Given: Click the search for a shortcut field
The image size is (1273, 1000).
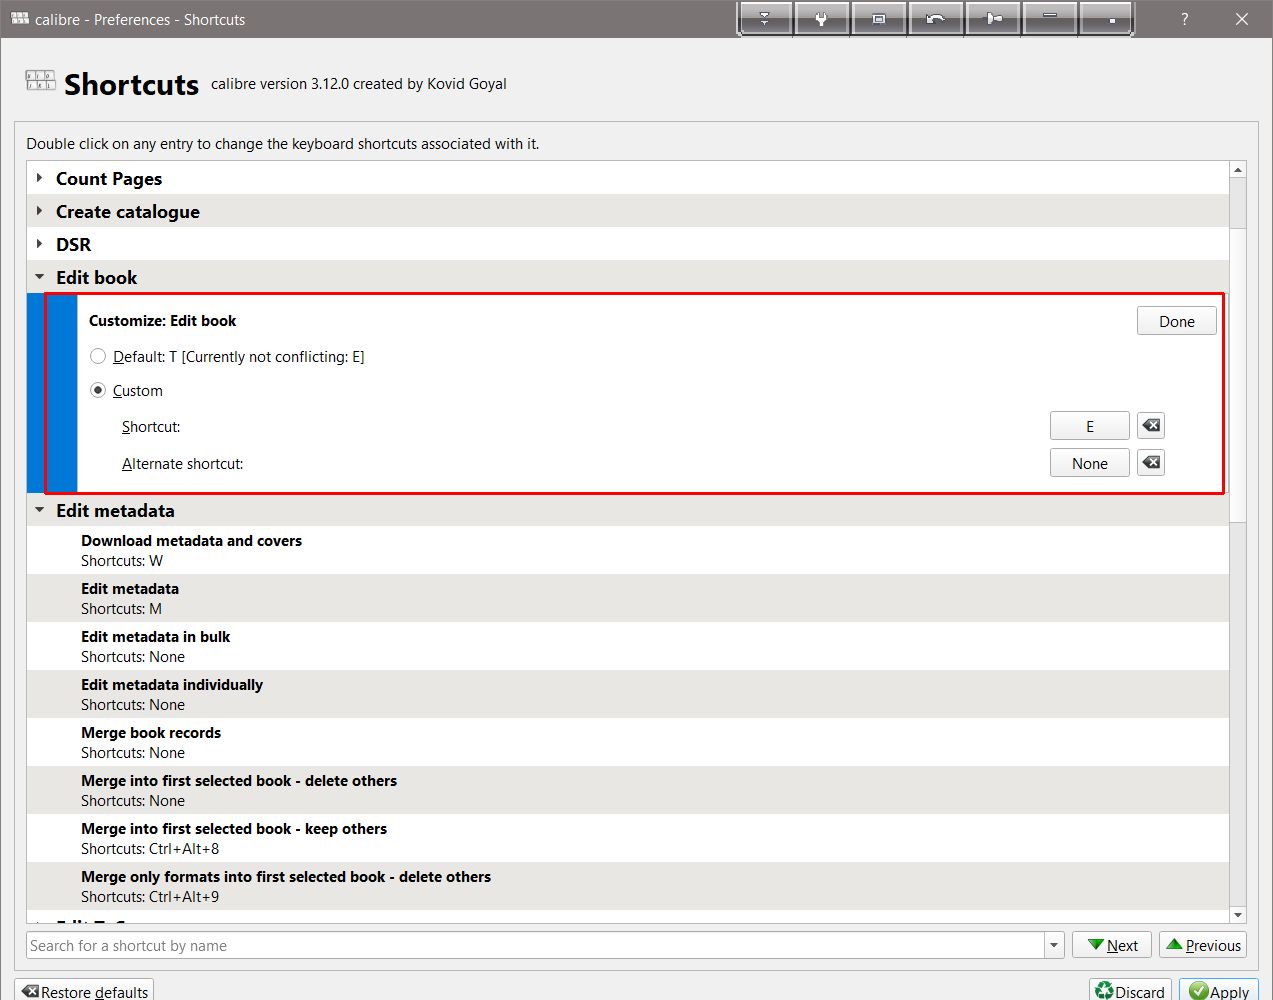Looking at the screenshot, I should click(535, 945).
